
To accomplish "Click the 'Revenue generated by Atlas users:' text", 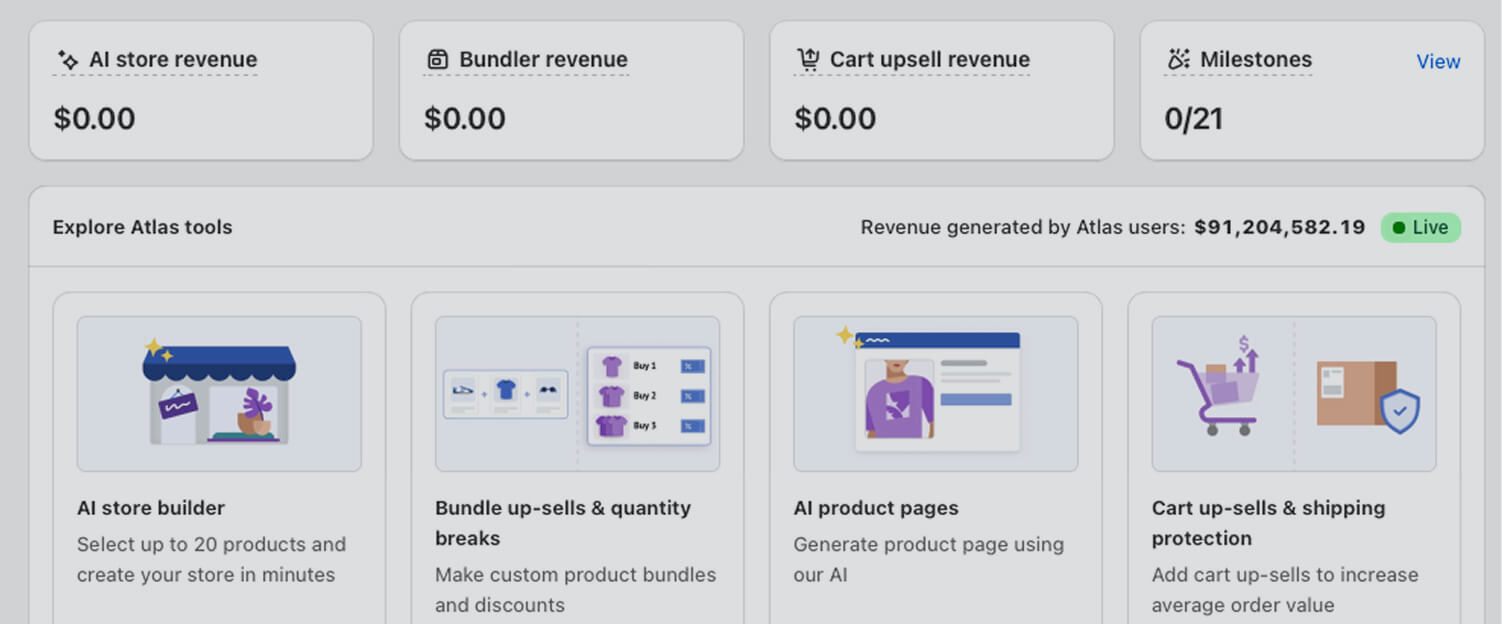I will pos(1023,227).
